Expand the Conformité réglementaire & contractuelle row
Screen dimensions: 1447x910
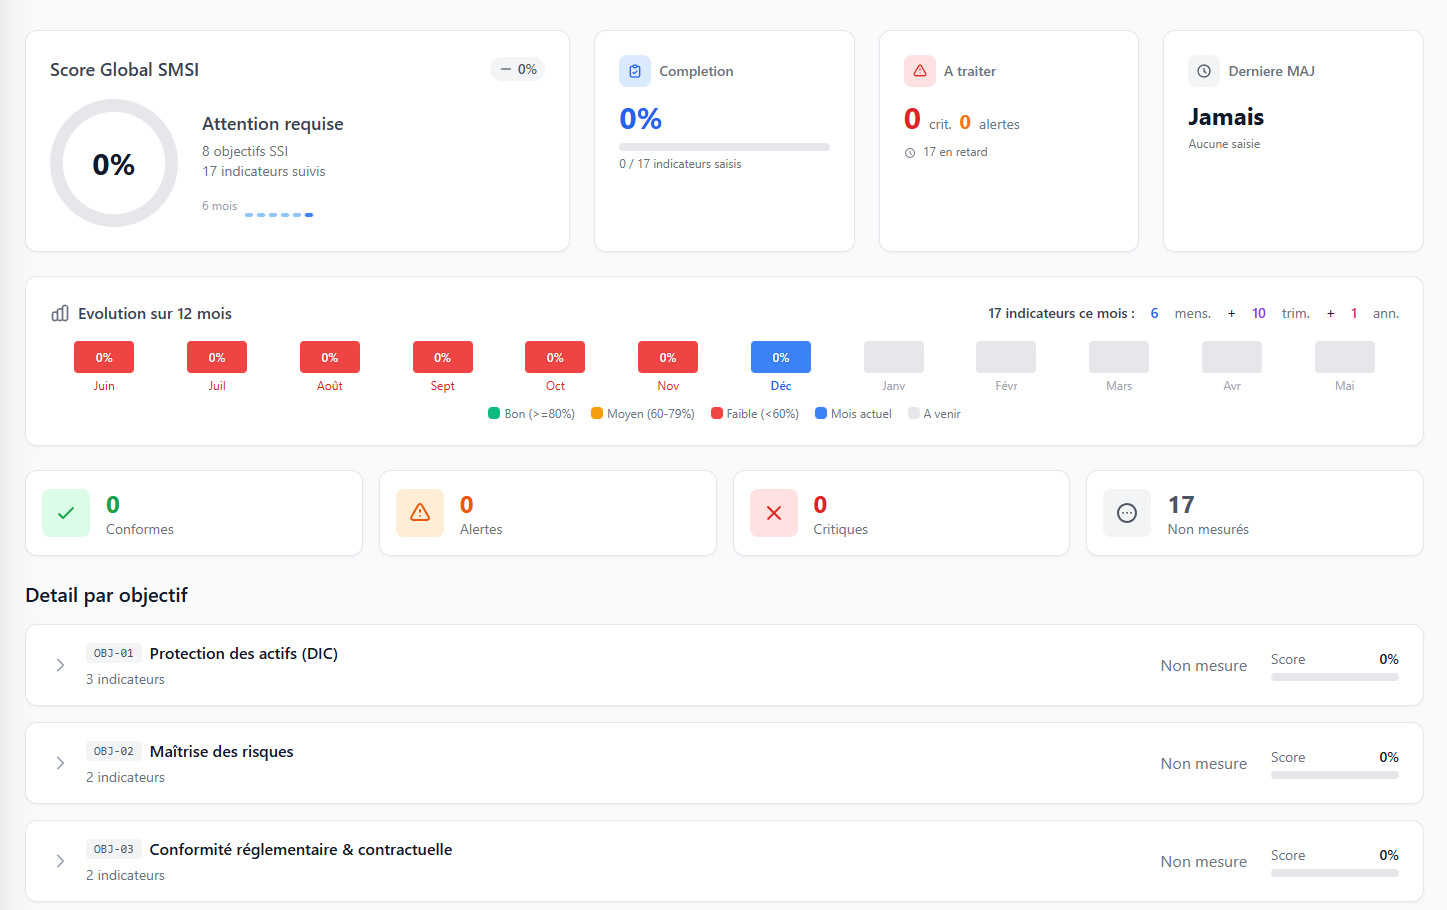tap(60, 861)
